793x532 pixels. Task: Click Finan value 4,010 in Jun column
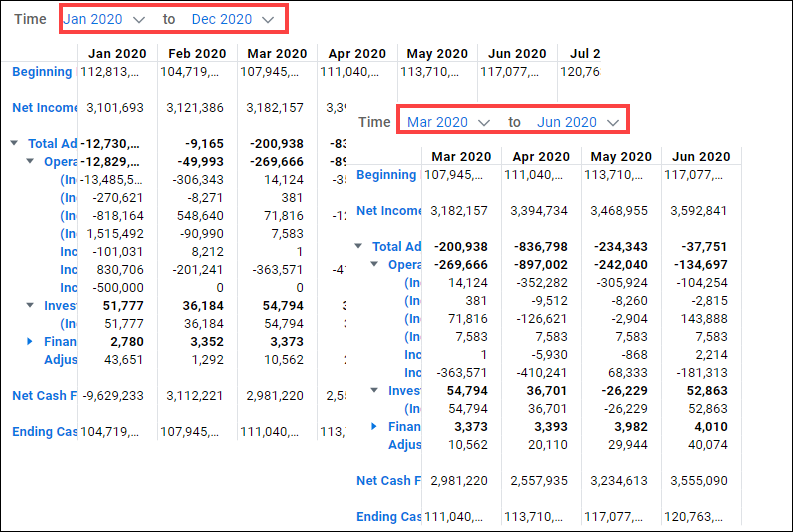[711, 427]
